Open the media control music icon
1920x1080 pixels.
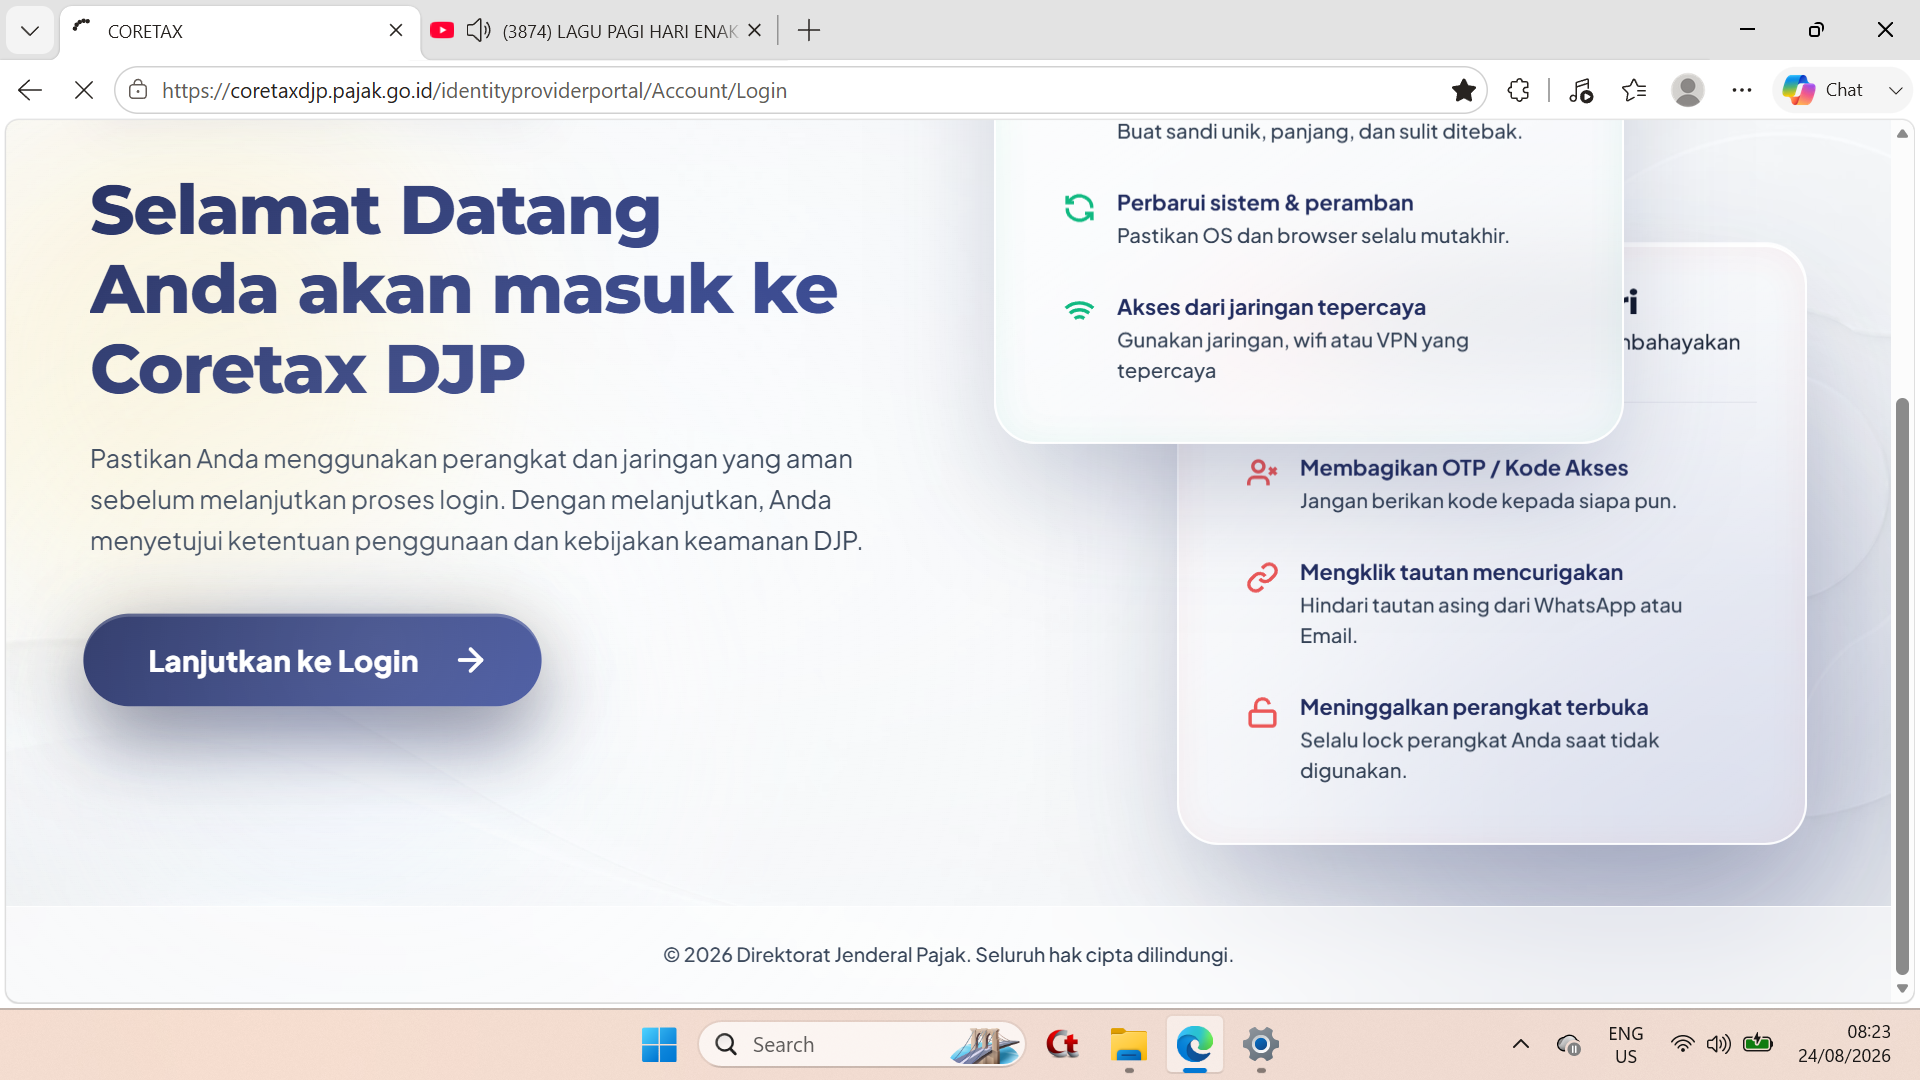[1581, 91]
